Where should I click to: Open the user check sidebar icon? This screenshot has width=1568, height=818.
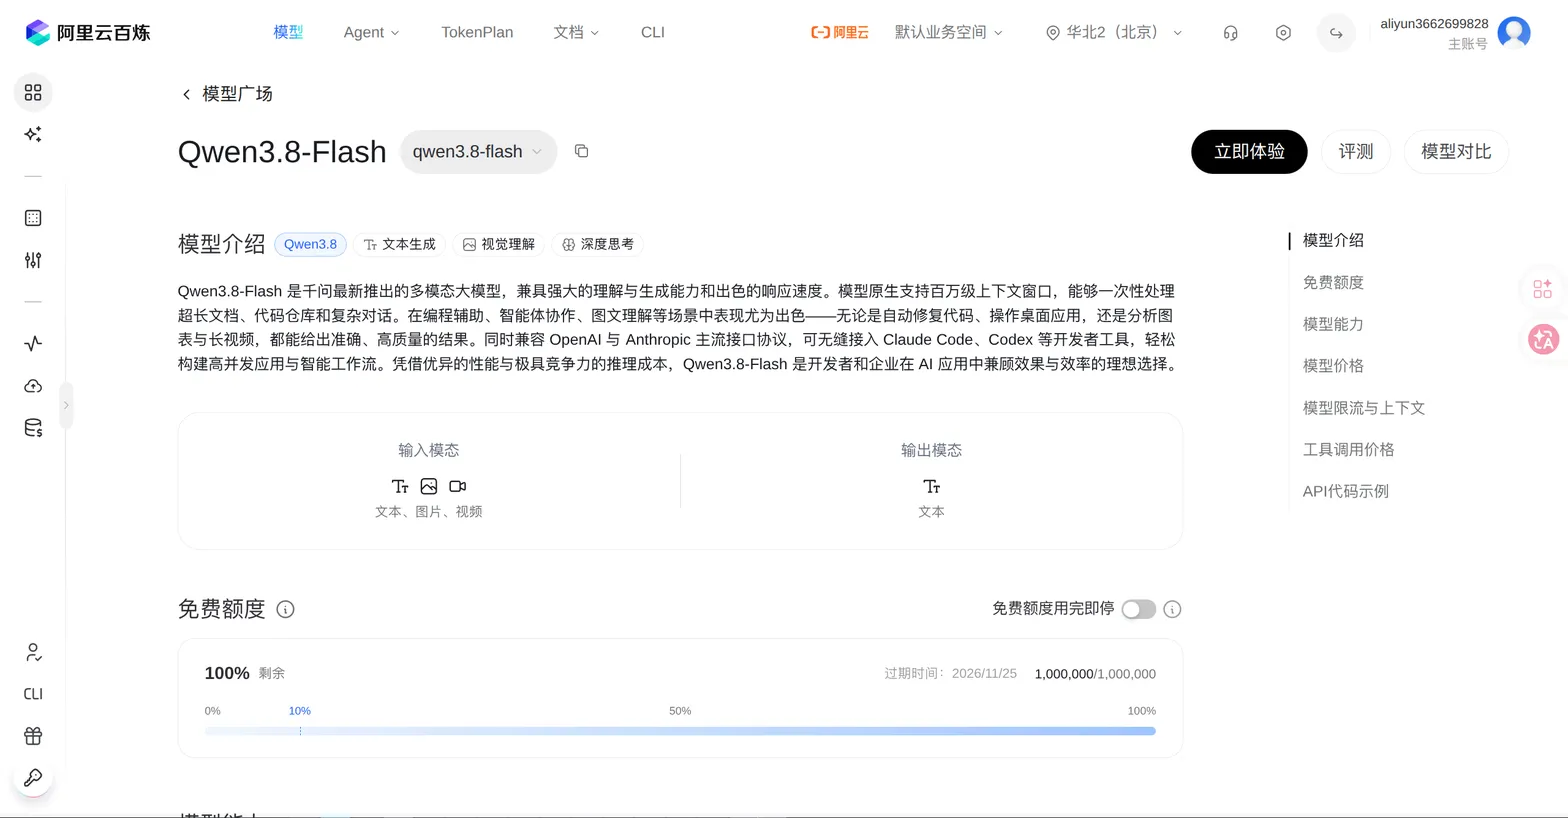[x=33, y=653]
